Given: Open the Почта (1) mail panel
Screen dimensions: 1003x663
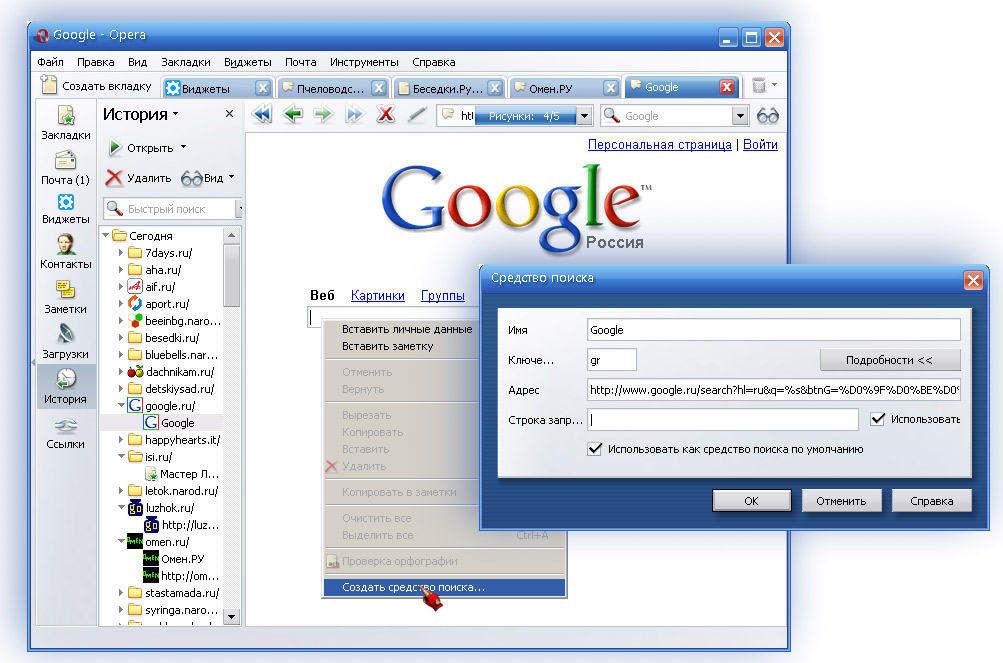Looking at the screenshot, I should pos(65,167).
